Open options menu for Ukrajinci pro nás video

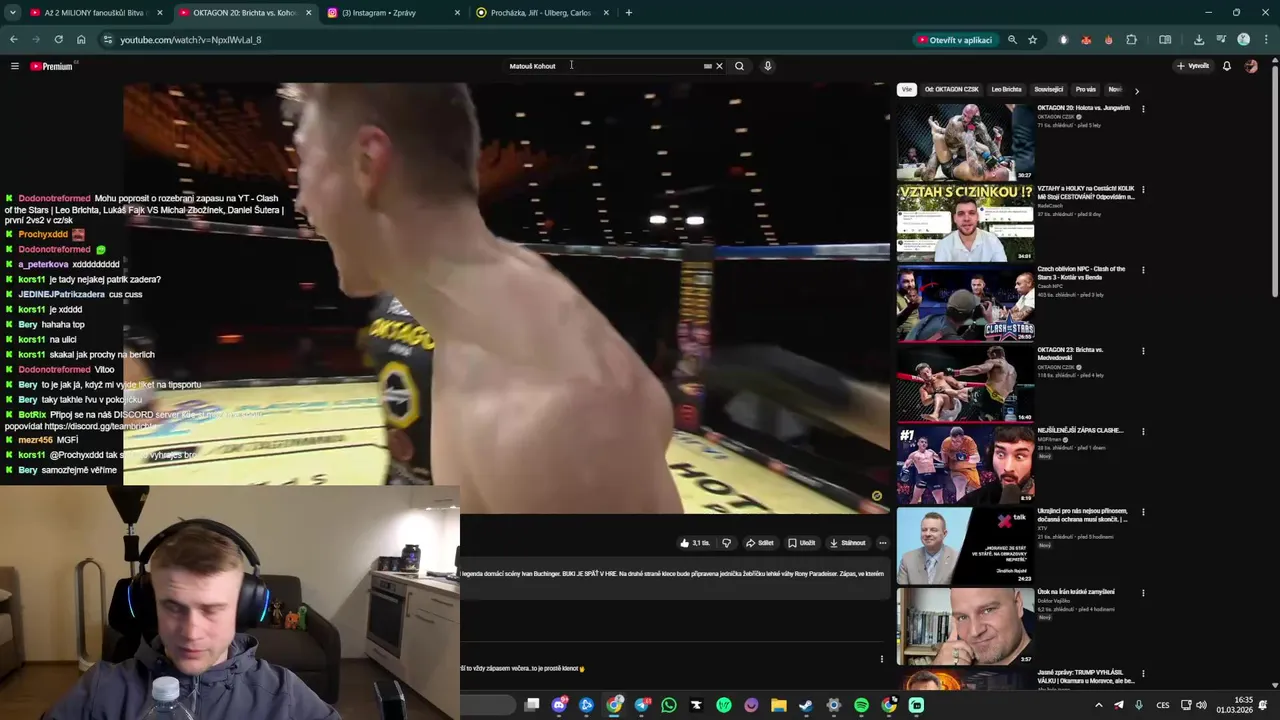tap(1143, 512)
